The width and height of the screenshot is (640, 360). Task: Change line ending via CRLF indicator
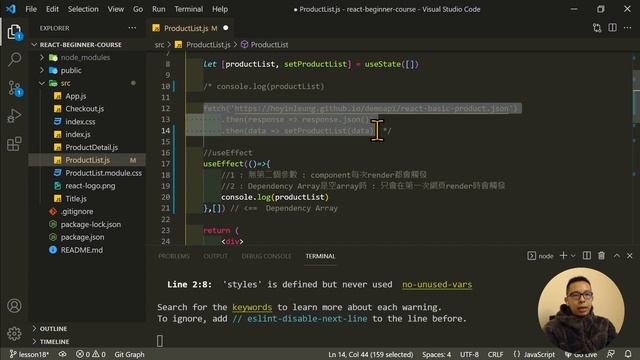click(x=496, y=354)
